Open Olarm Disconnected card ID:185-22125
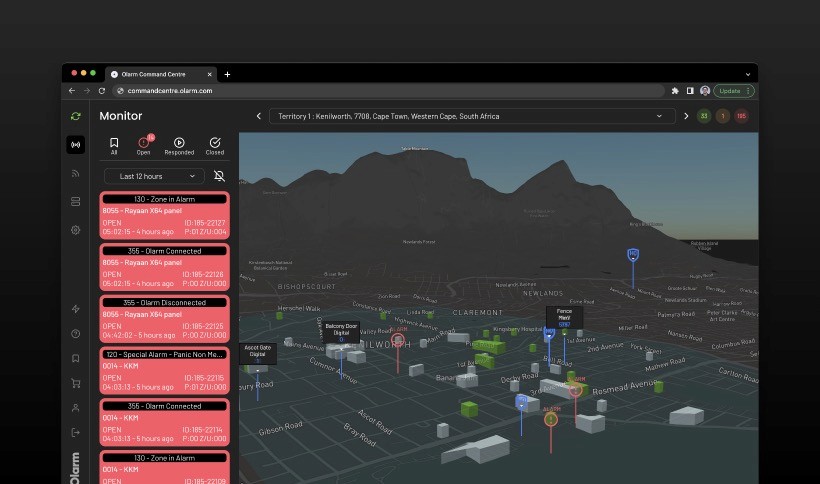 pos(164,319)
